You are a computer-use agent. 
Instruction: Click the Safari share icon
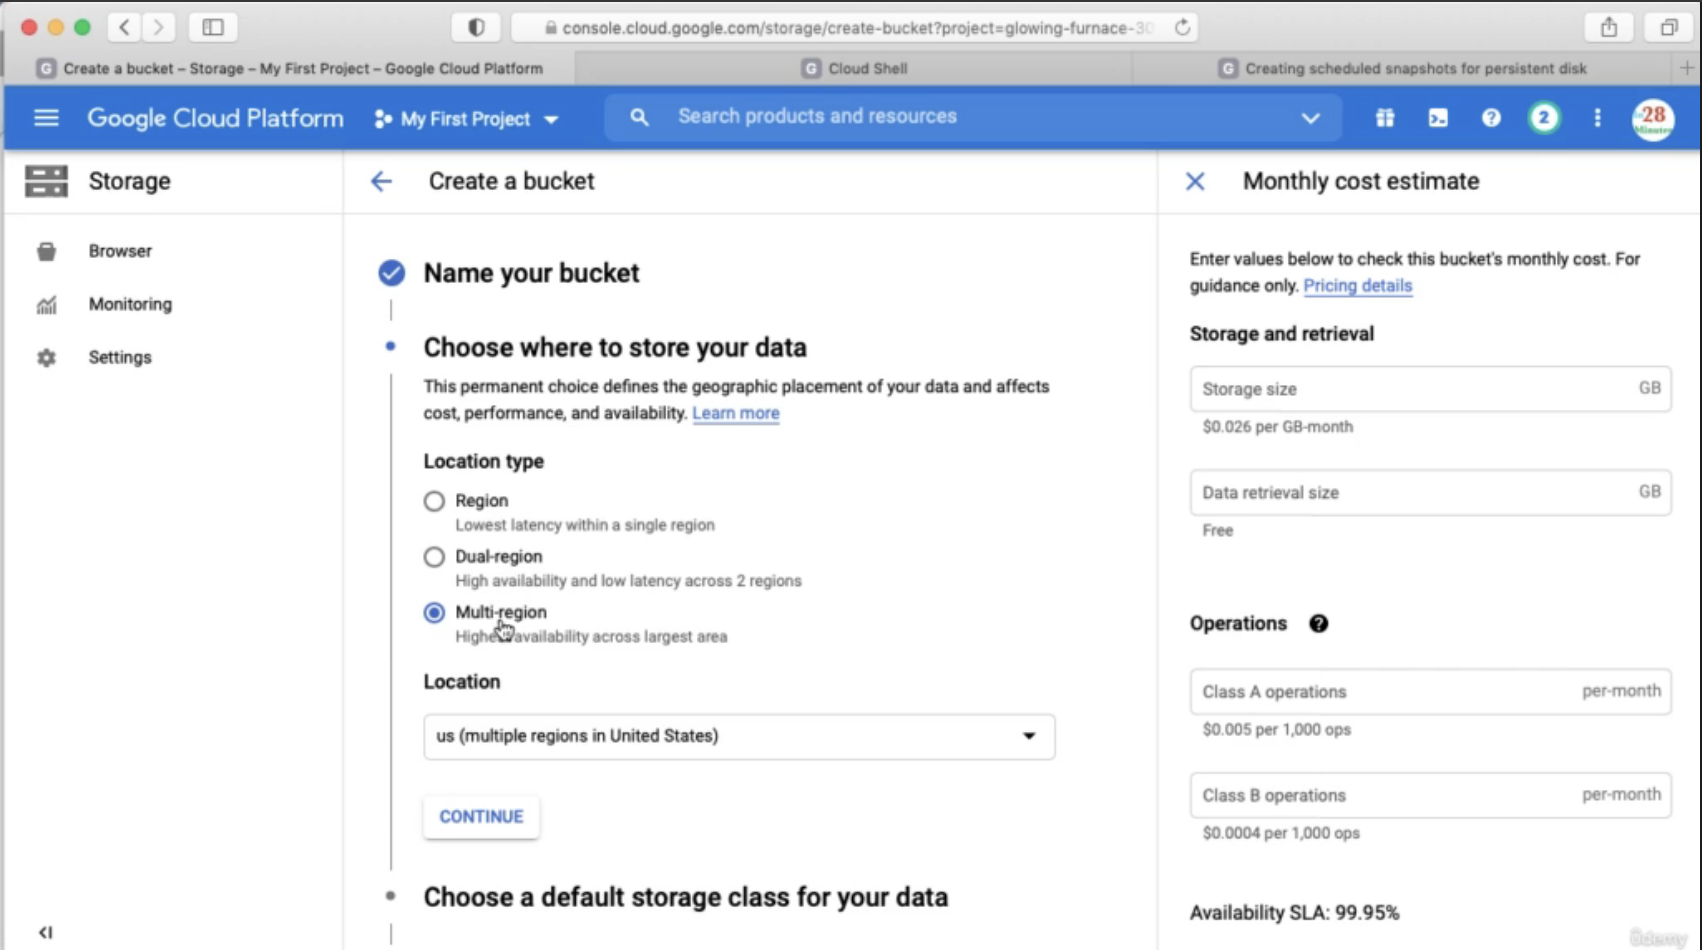(x=1608, y=27)
